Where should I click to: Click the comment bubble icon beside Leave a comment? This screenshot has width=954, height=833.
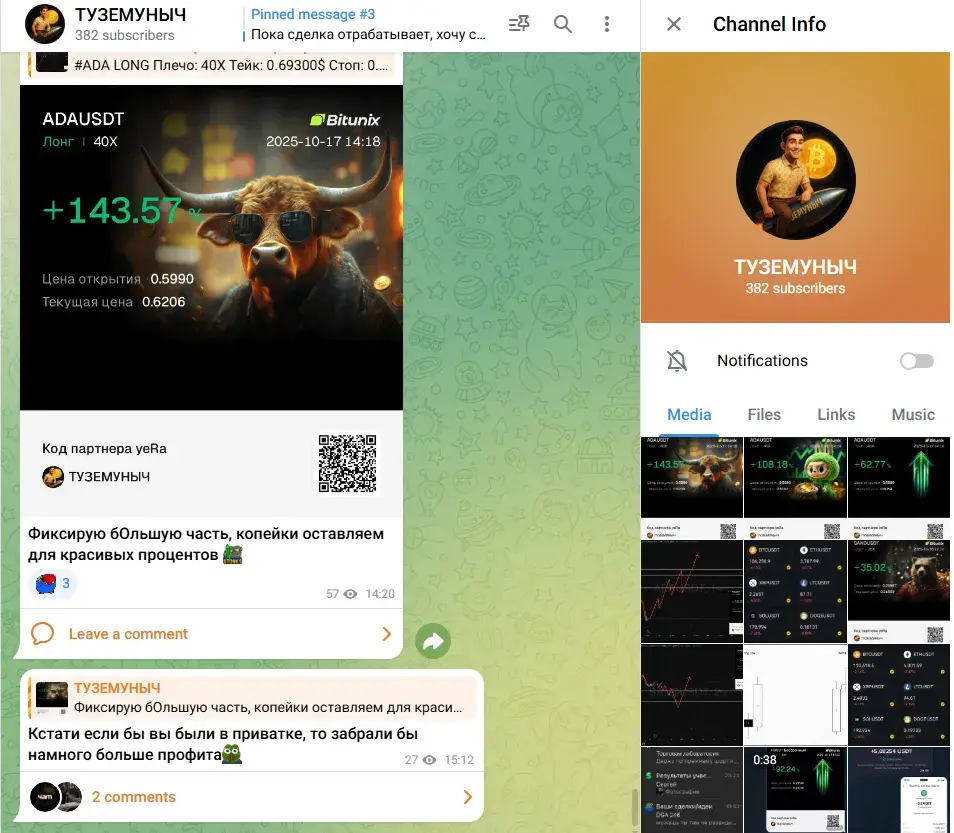click(43, 634)
